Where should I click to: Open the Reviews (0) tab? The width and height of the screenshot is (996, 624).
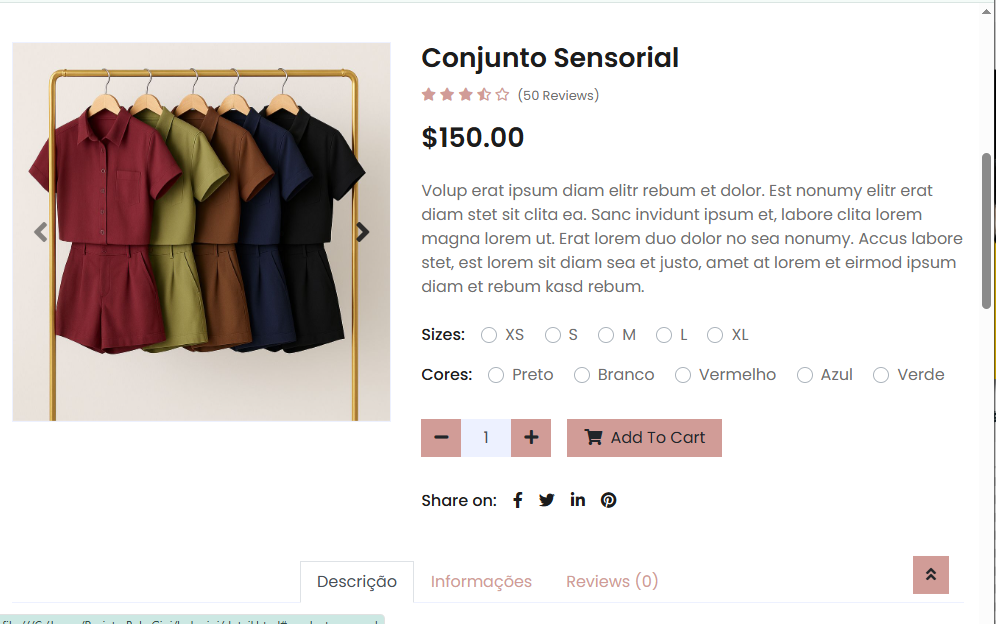tap(612, 582)
